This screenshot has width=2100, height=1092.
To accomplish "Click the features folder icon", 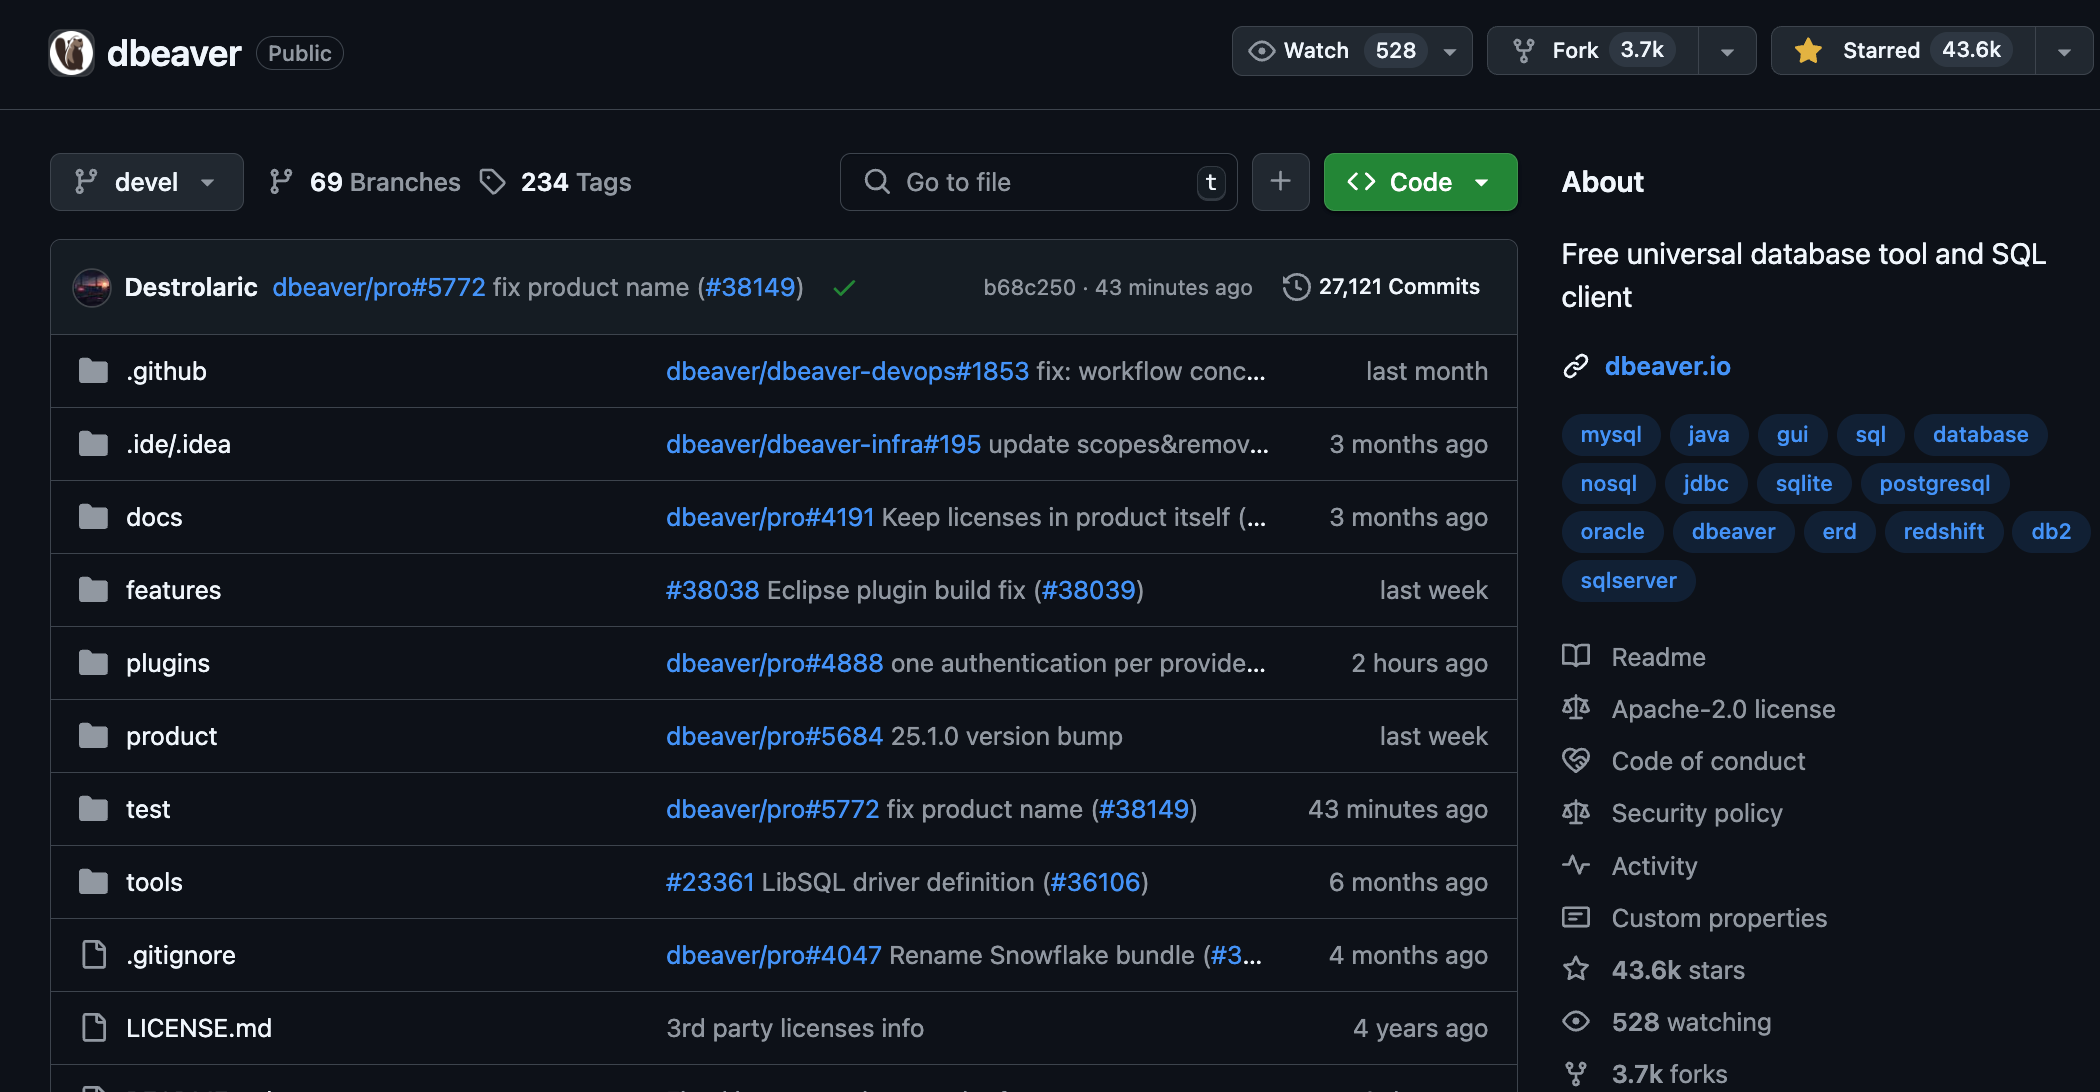I will point(93,590).
